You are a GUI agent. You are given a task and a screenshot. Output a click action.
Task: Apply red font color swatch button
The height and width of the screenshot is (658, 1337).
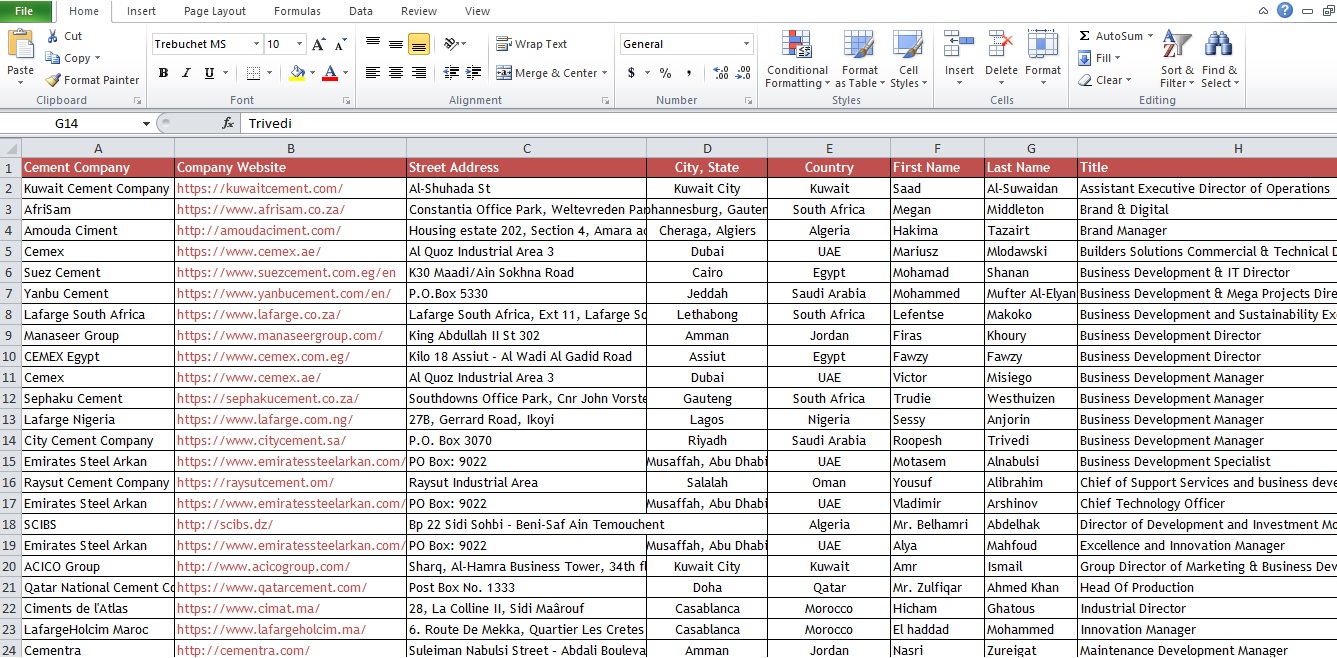tap(329, 73)
